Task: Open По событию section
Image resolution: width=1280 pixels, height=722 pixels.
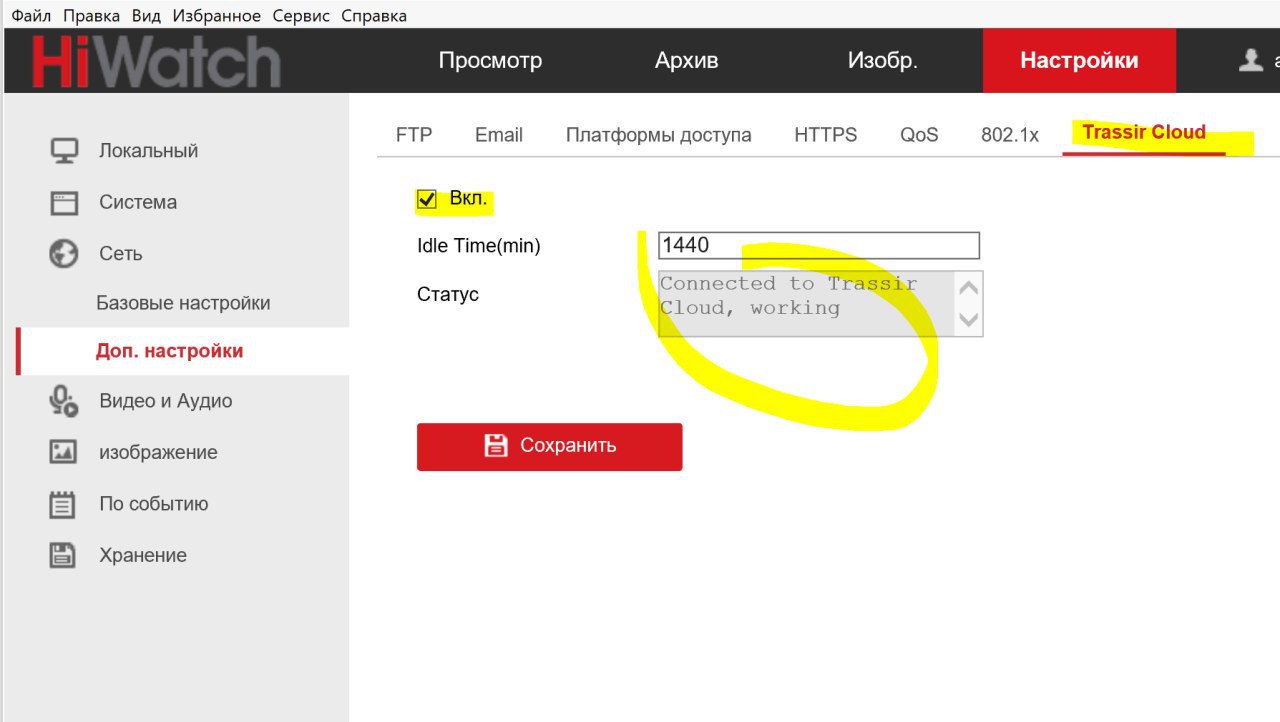Action: 154,504
